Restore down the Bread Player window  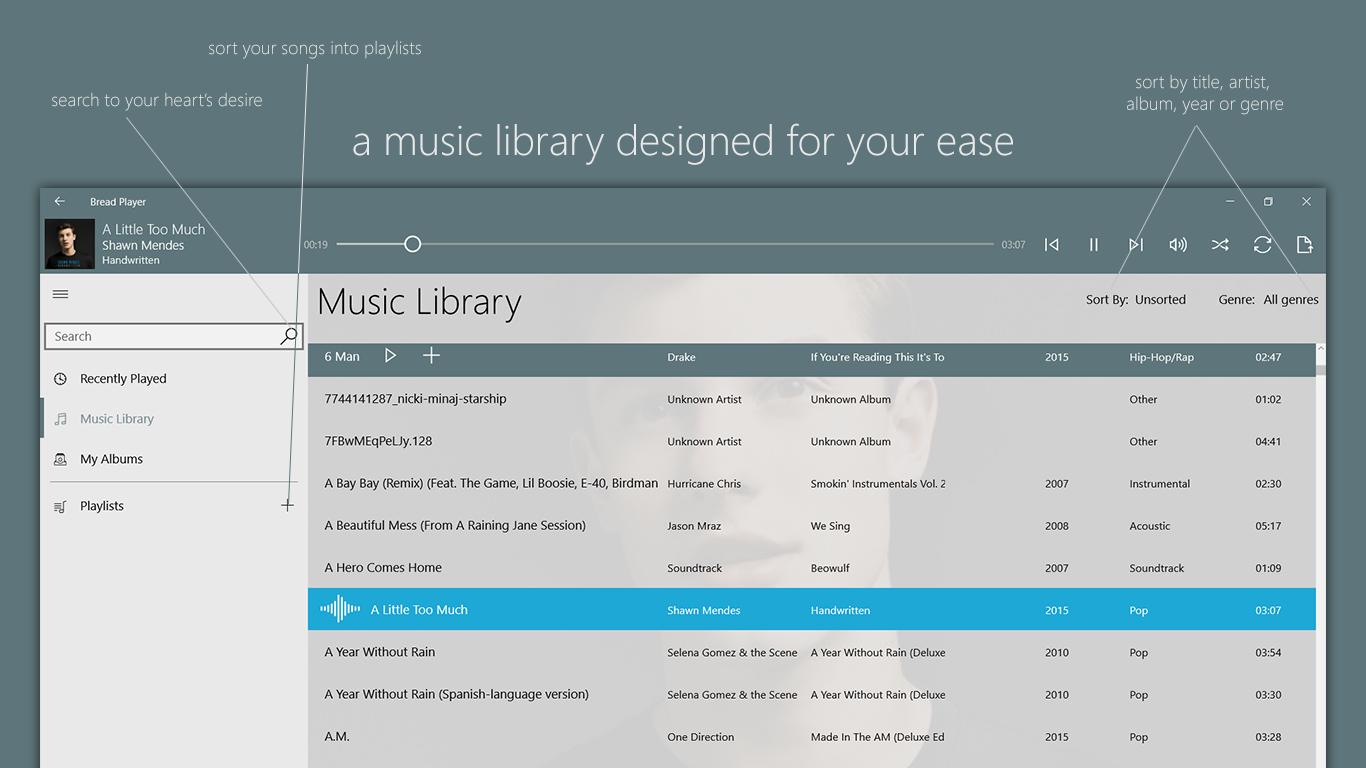point(1268,201)
